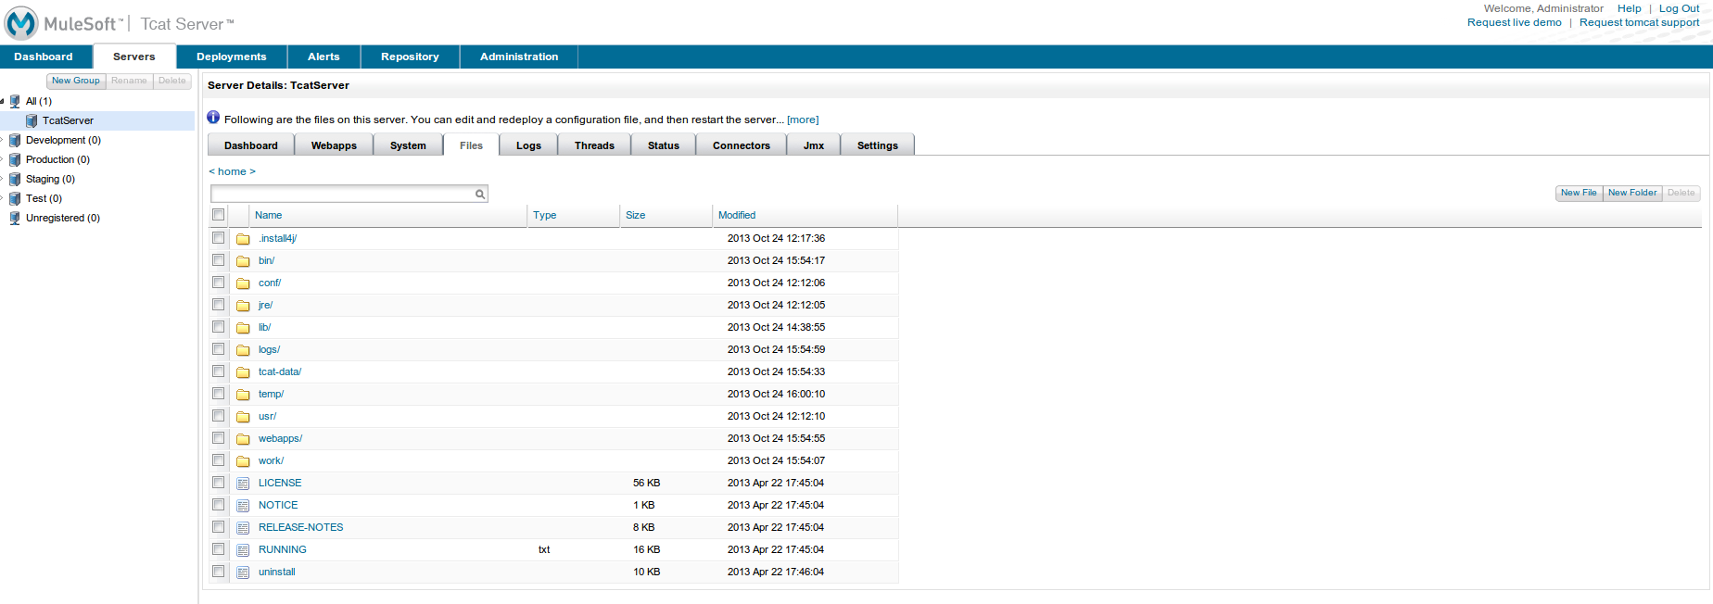Open the Alerts main tab

pyautogui.click(x=323, y=57)
